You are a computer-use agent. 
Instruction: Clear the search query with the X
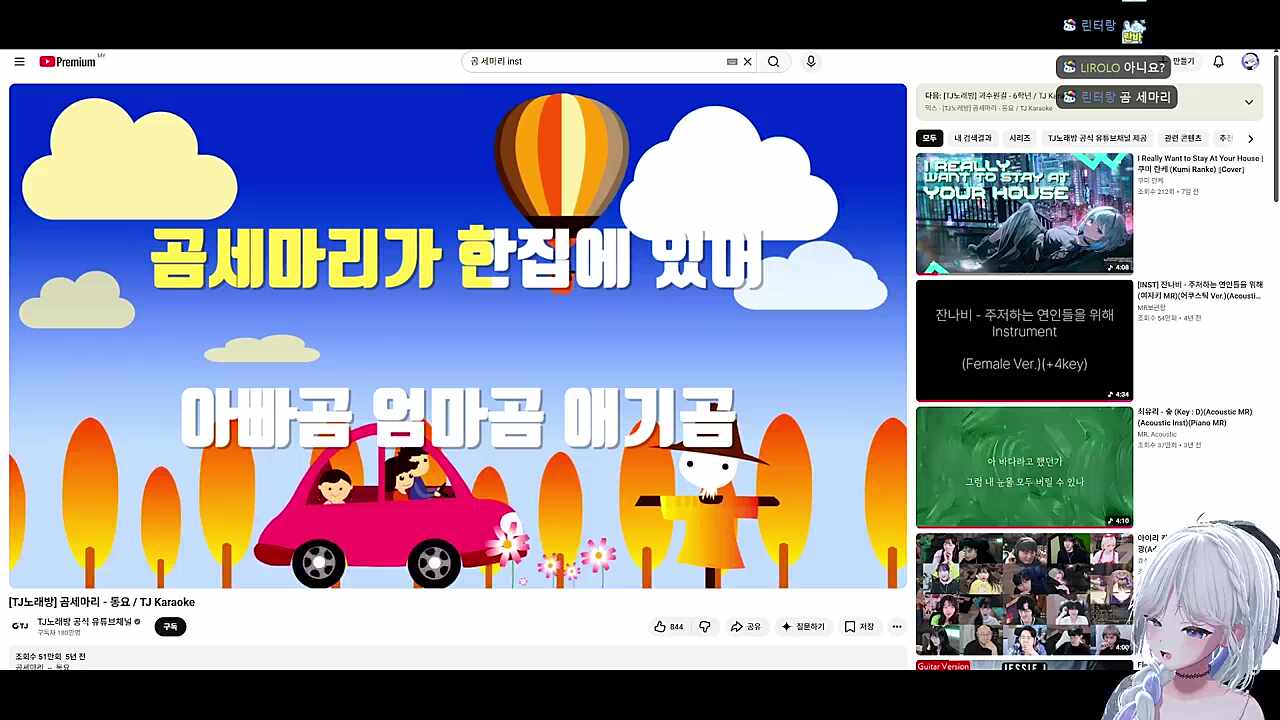(747, 62)
